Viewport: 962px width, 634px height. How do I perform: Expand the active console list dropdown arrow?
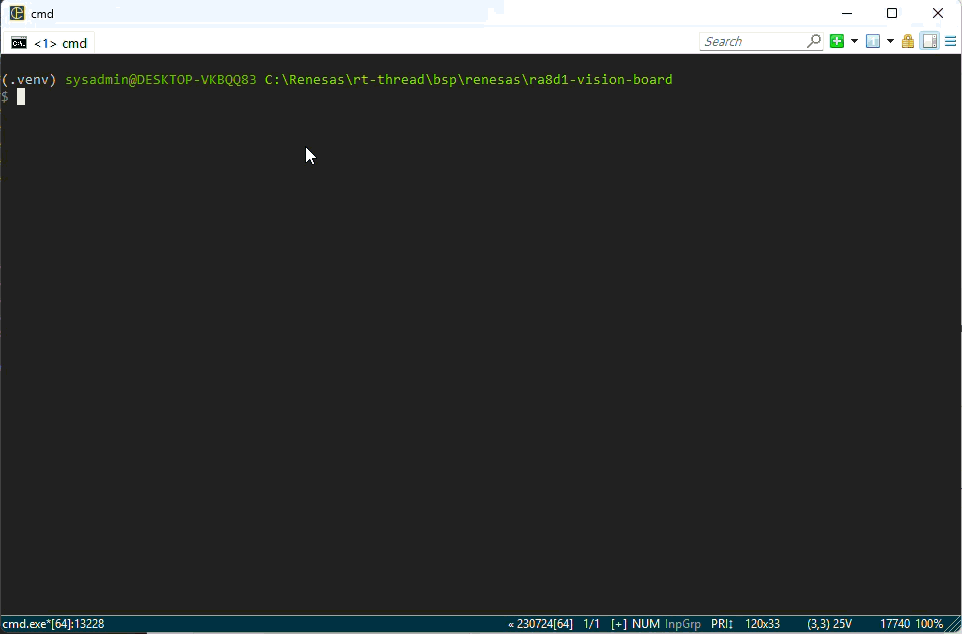click(890, 41)
